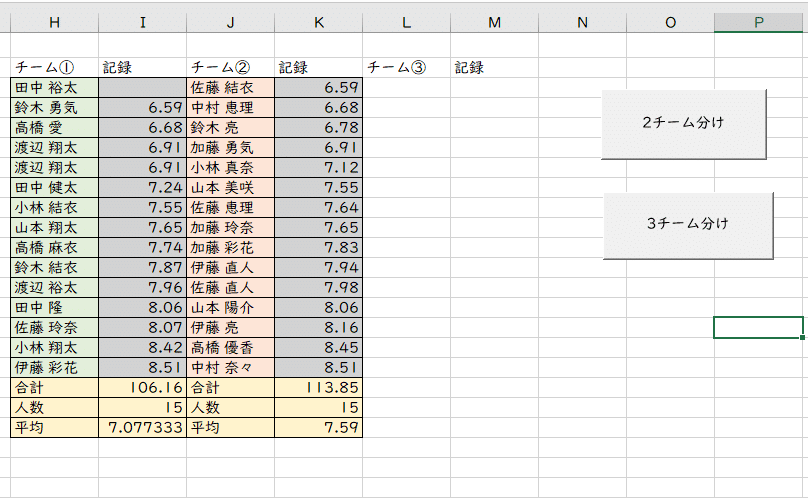Screen dimensions: 808x498
Task: Select the cell 山本 翔太
Action: 54,228
